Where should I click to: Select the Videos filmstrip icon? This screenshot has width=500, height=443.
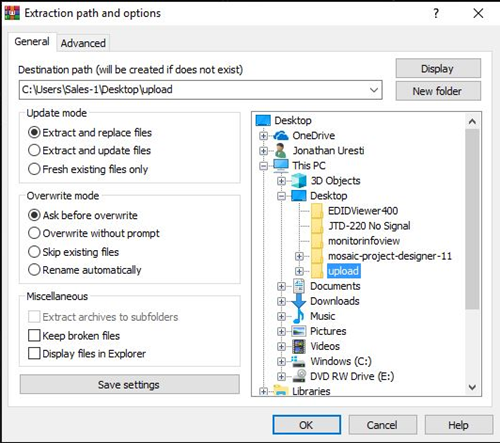(x=299, y=346)
